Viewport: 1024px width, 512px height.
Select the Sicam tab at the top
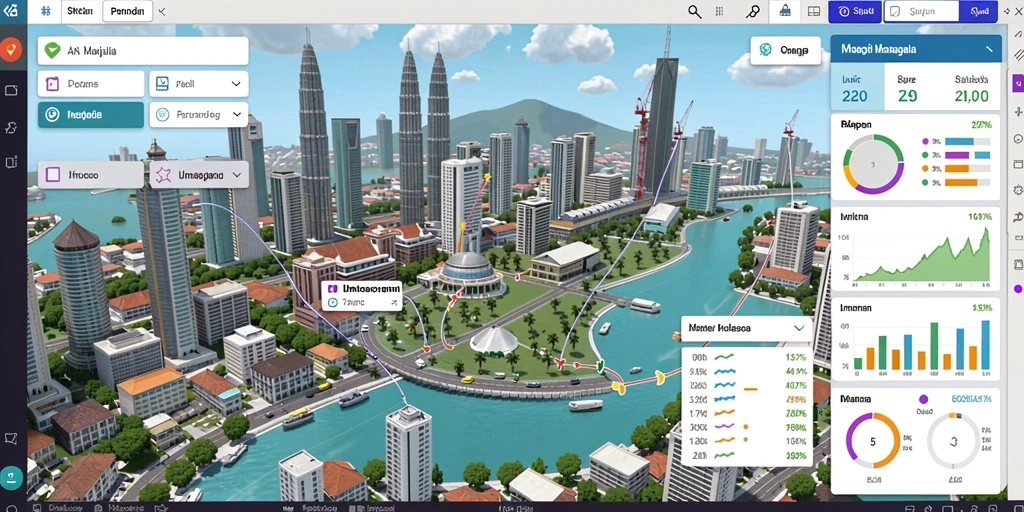tap(80, 11)
